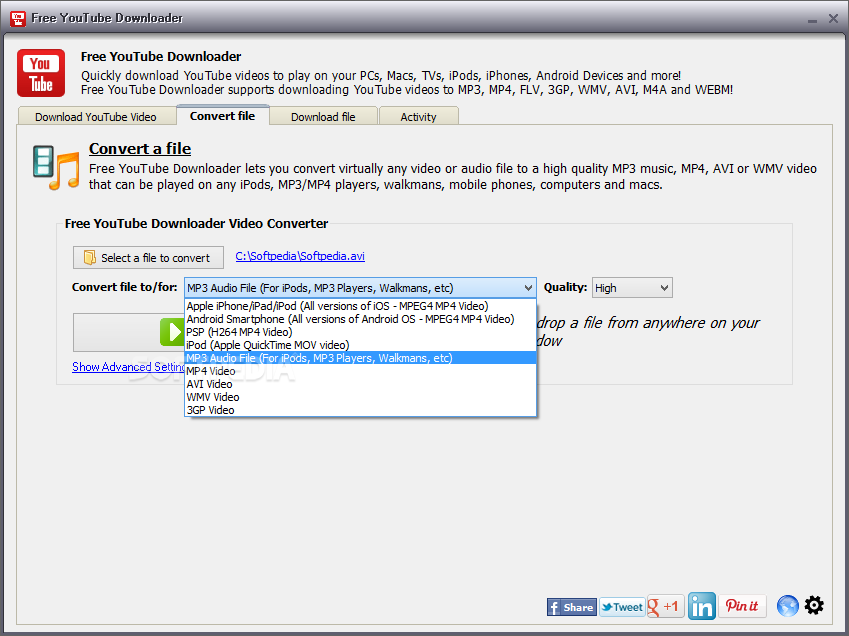Go to the Activity tab
This screenshot has height=636, width=849.
419,116
